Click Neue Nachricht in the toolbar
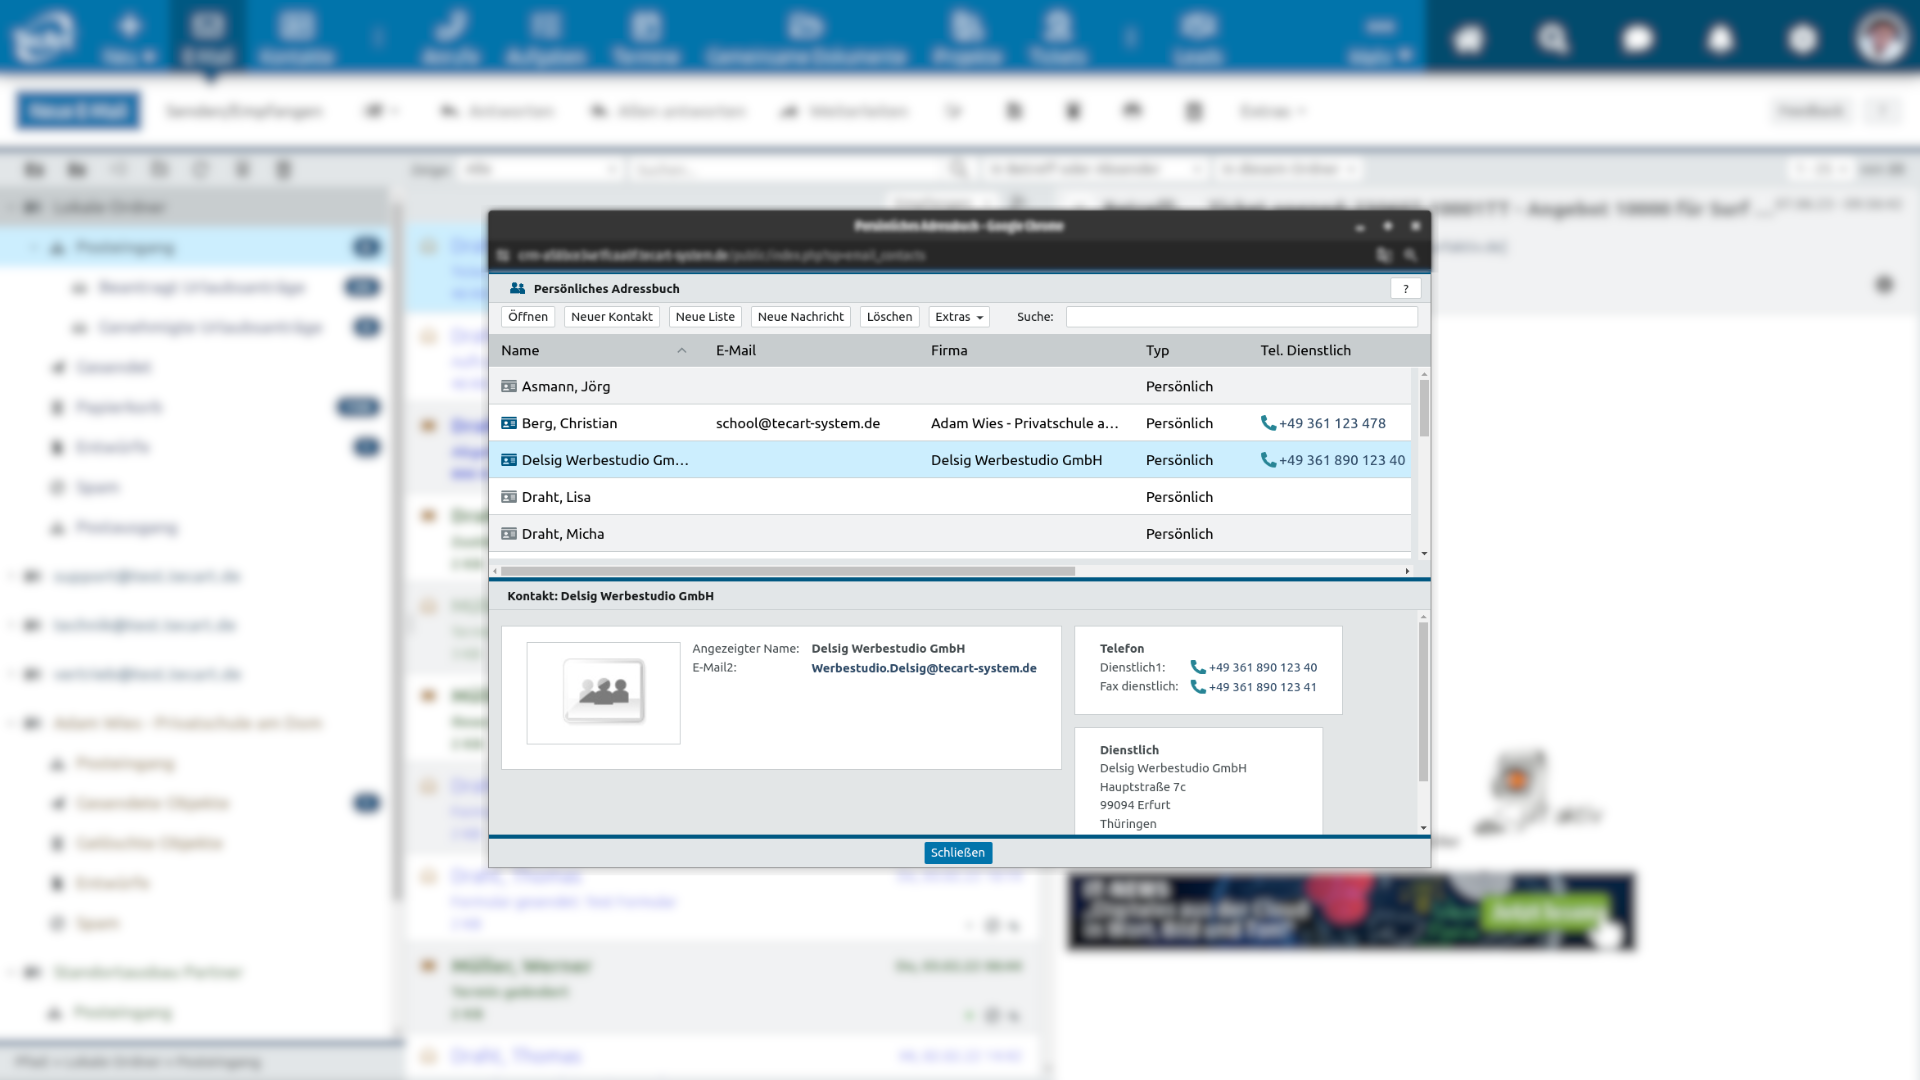The image size is (1920, 1080). click(800, 317)
